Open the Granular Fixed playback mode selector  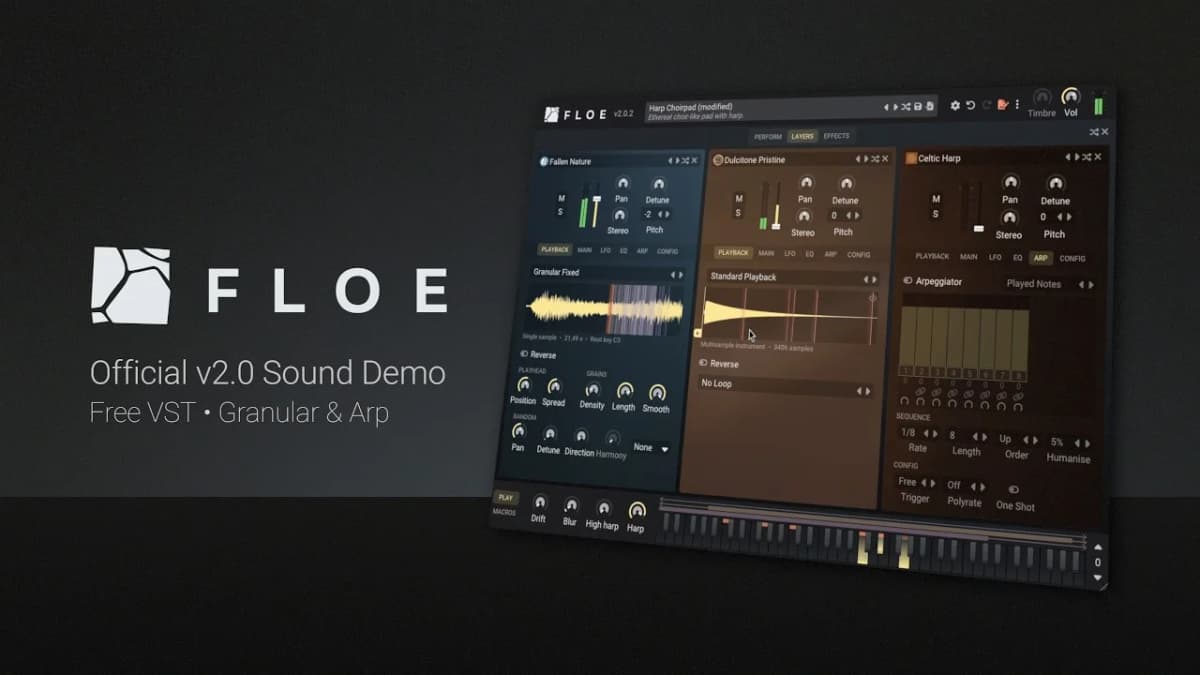tap(608, 273)
